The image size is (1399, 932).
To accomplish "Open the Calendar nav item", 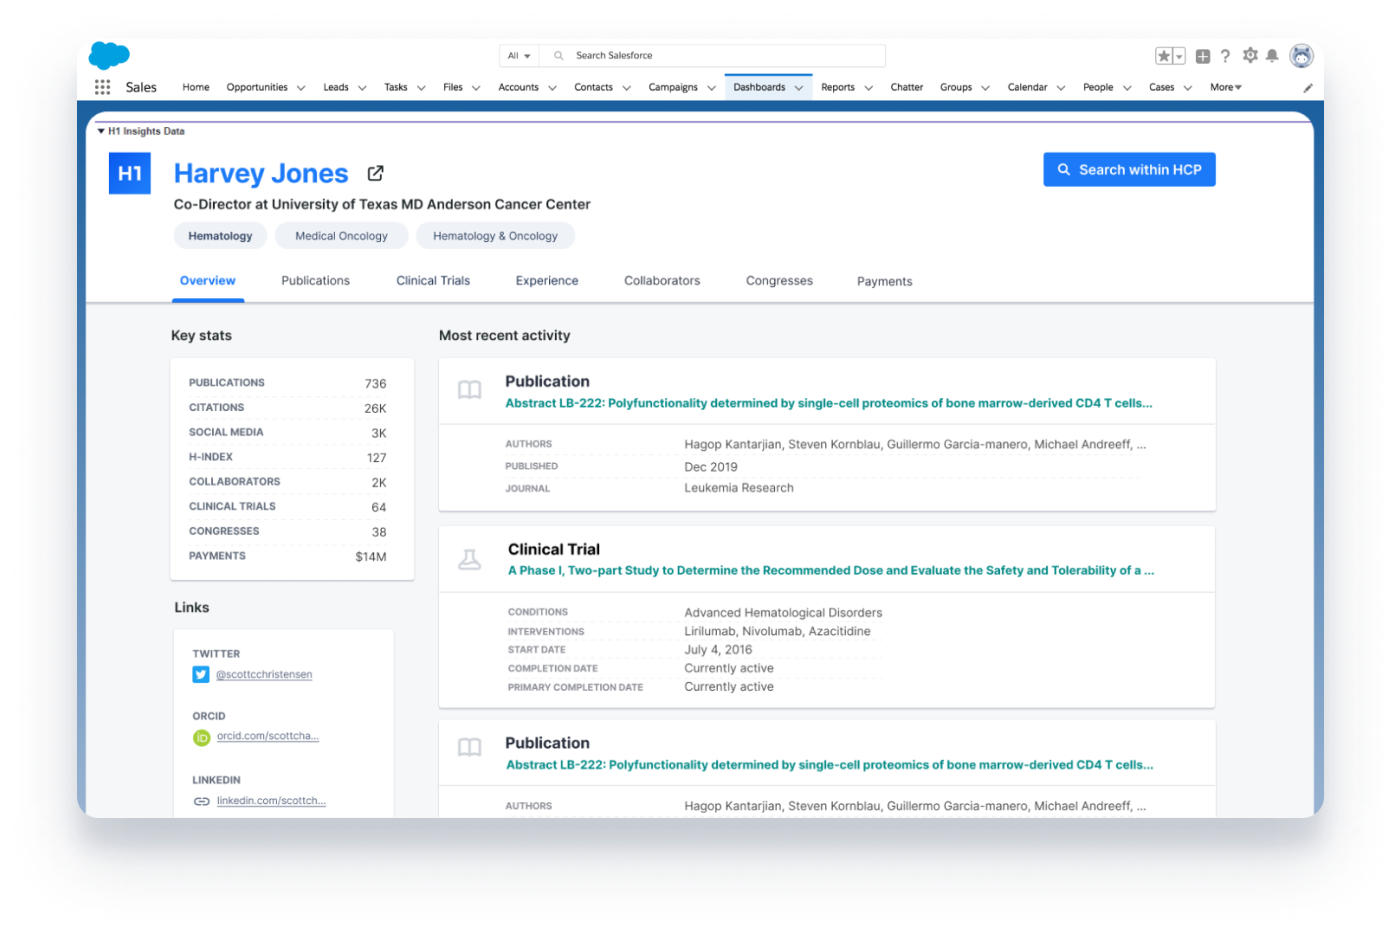I will (1027, 87).
